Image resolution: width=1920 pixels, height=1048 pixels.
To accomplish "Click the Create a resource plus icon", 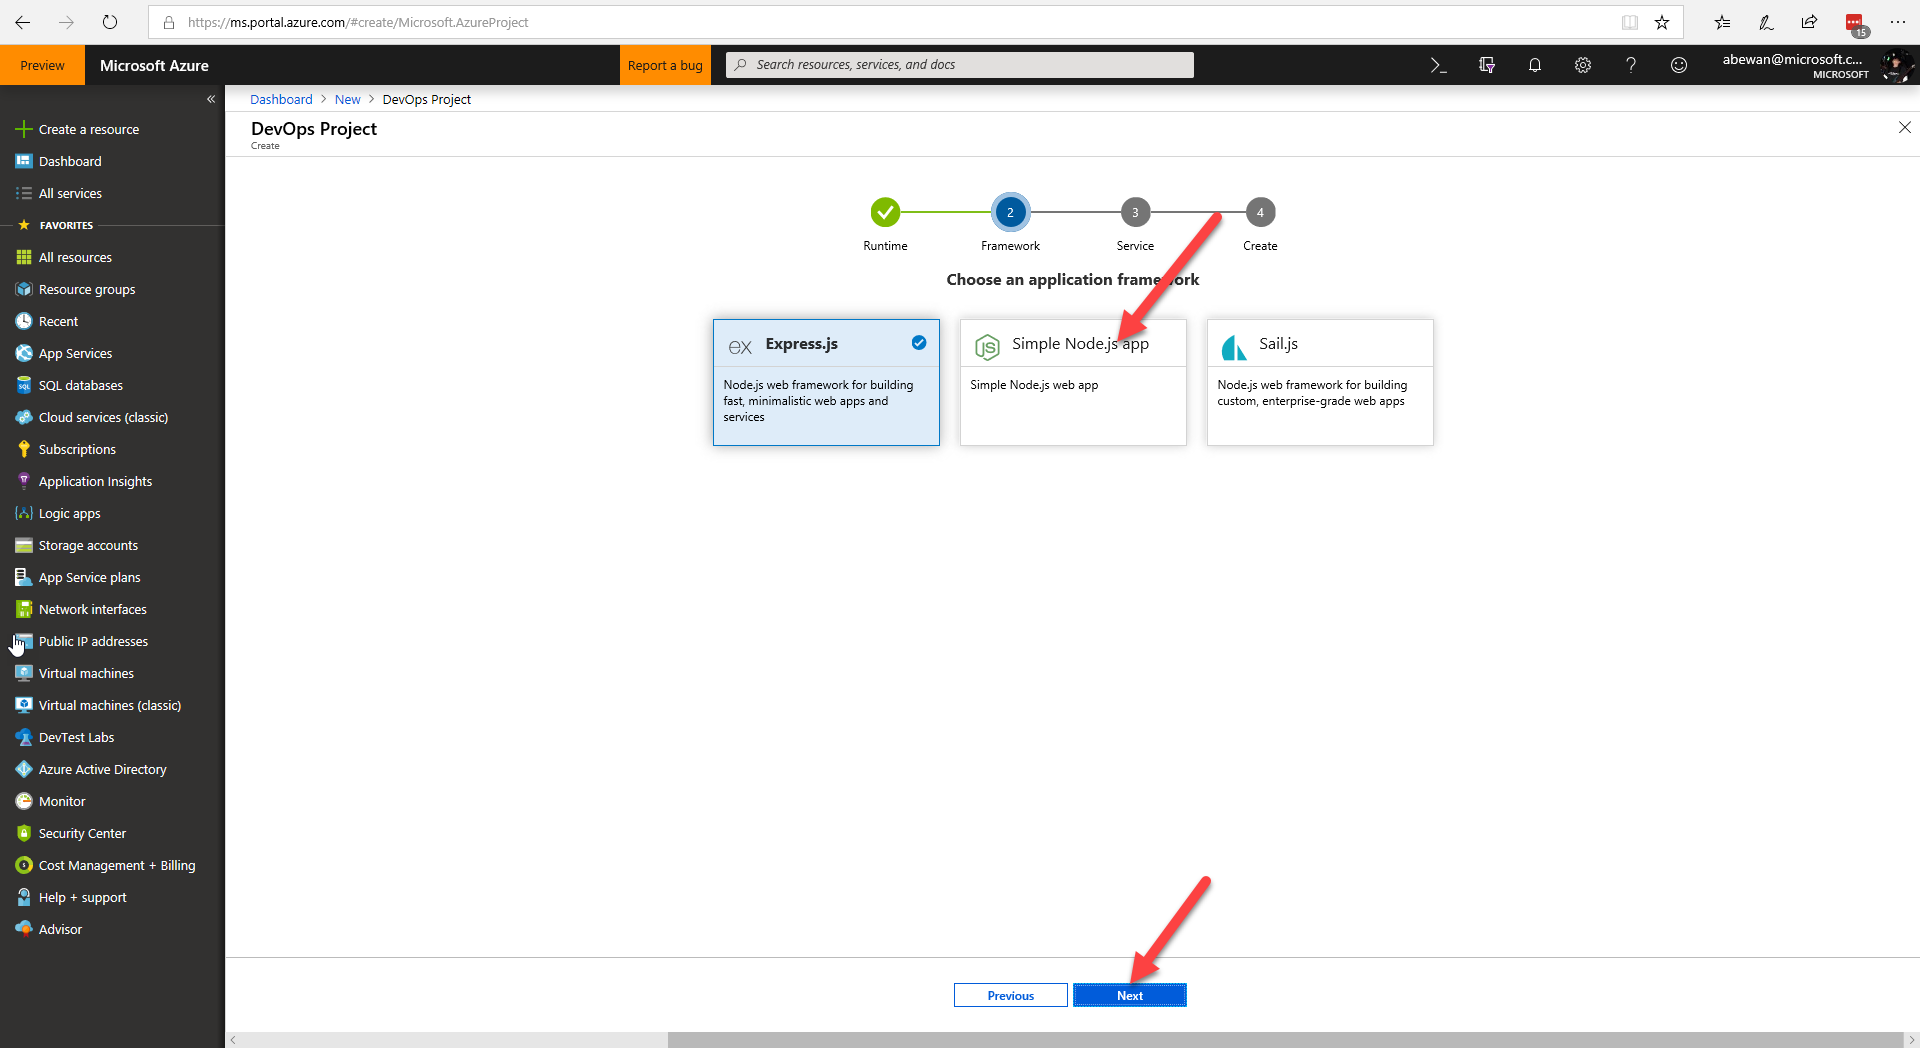I will 24,129.
